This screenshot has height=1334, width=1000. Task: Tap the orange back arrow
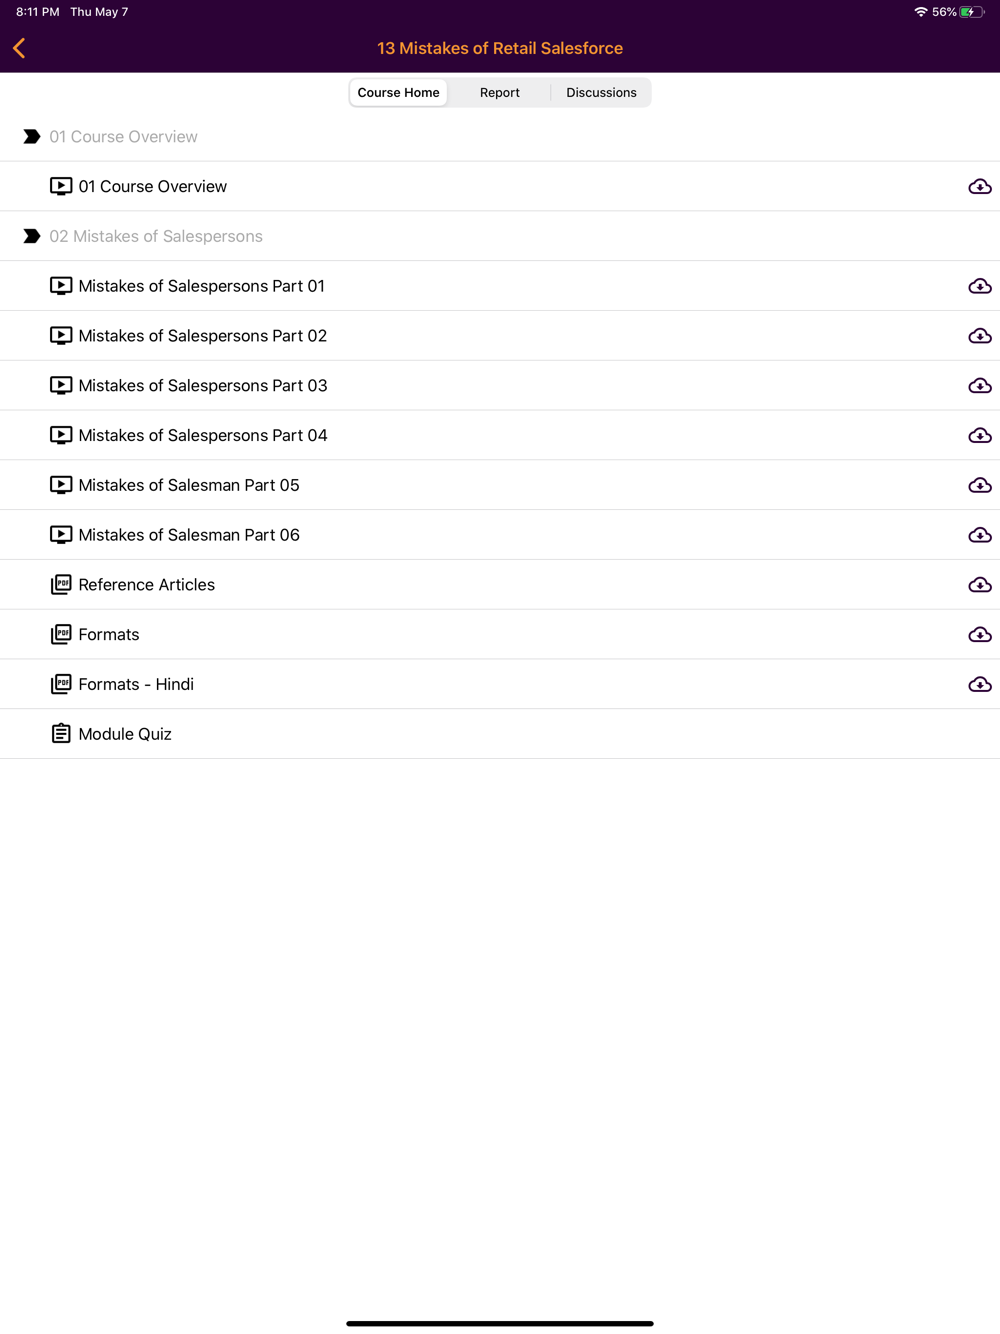(x=19, y=48)
